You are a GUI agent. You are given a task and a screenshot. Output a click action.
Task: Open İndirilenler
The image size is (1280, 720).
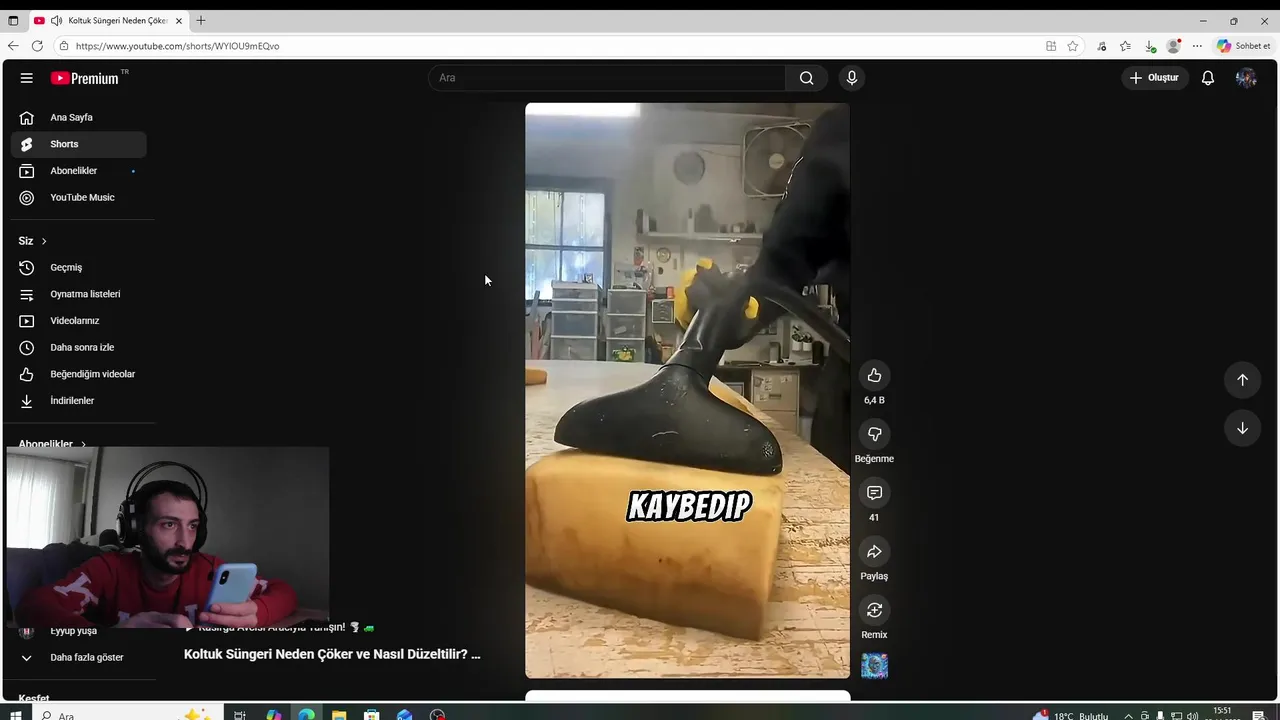[x=79, y=401]
